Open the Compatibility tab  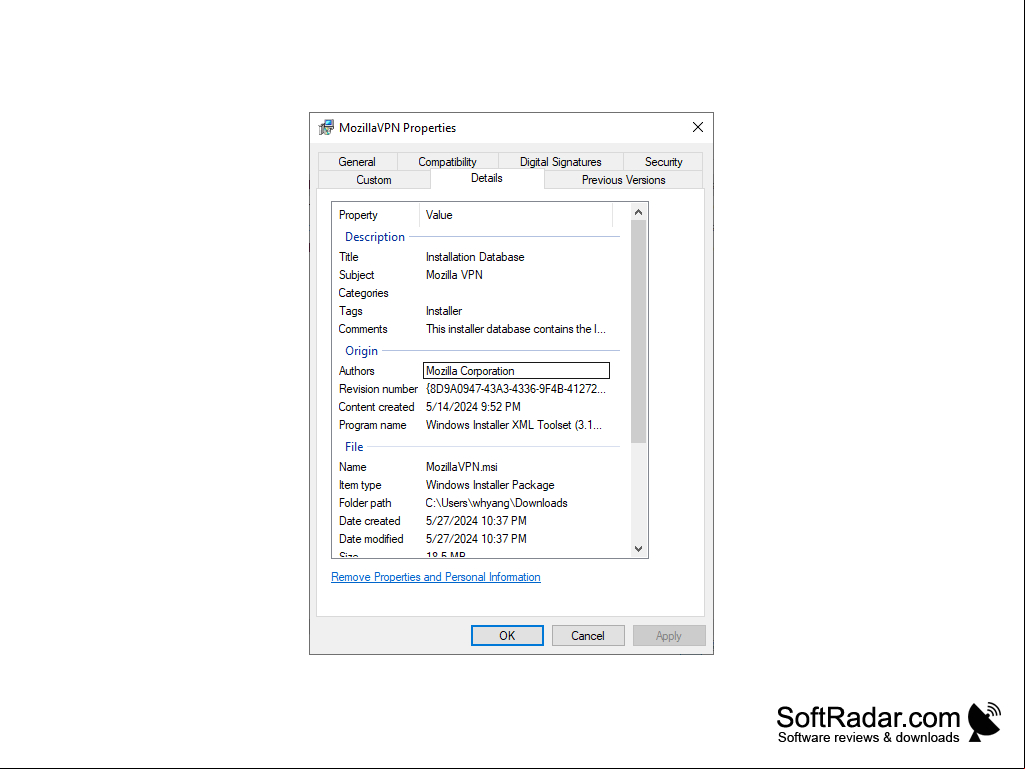tap(447, 162)
